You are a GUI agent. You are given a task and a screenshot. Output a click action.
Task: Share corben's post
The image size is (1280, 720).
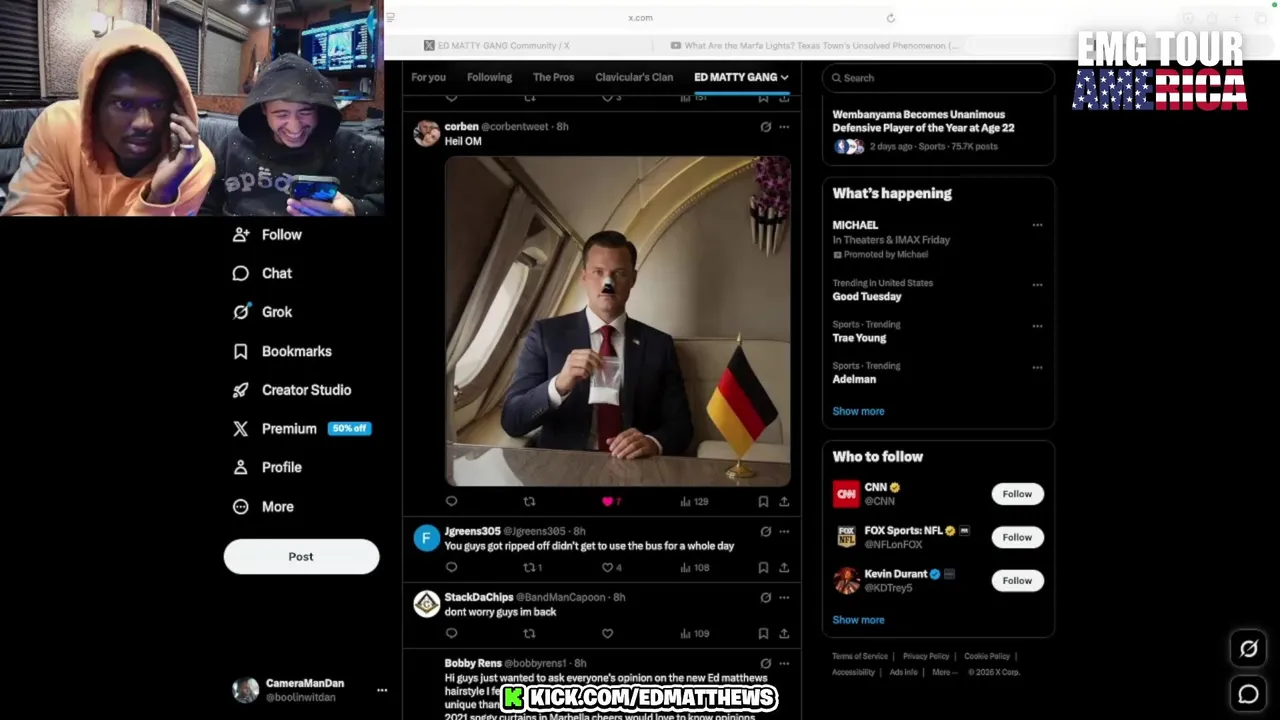click(x=784, y=501)
